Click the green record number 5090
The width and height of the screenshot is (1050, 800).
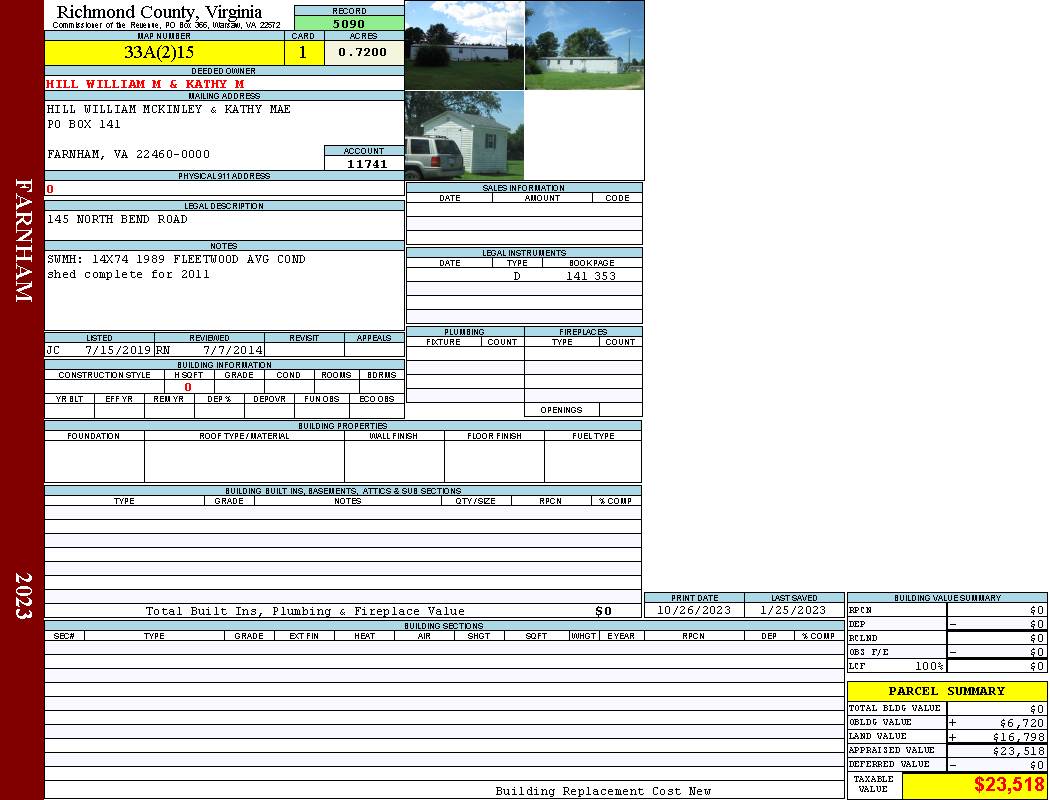click(349, 23)
